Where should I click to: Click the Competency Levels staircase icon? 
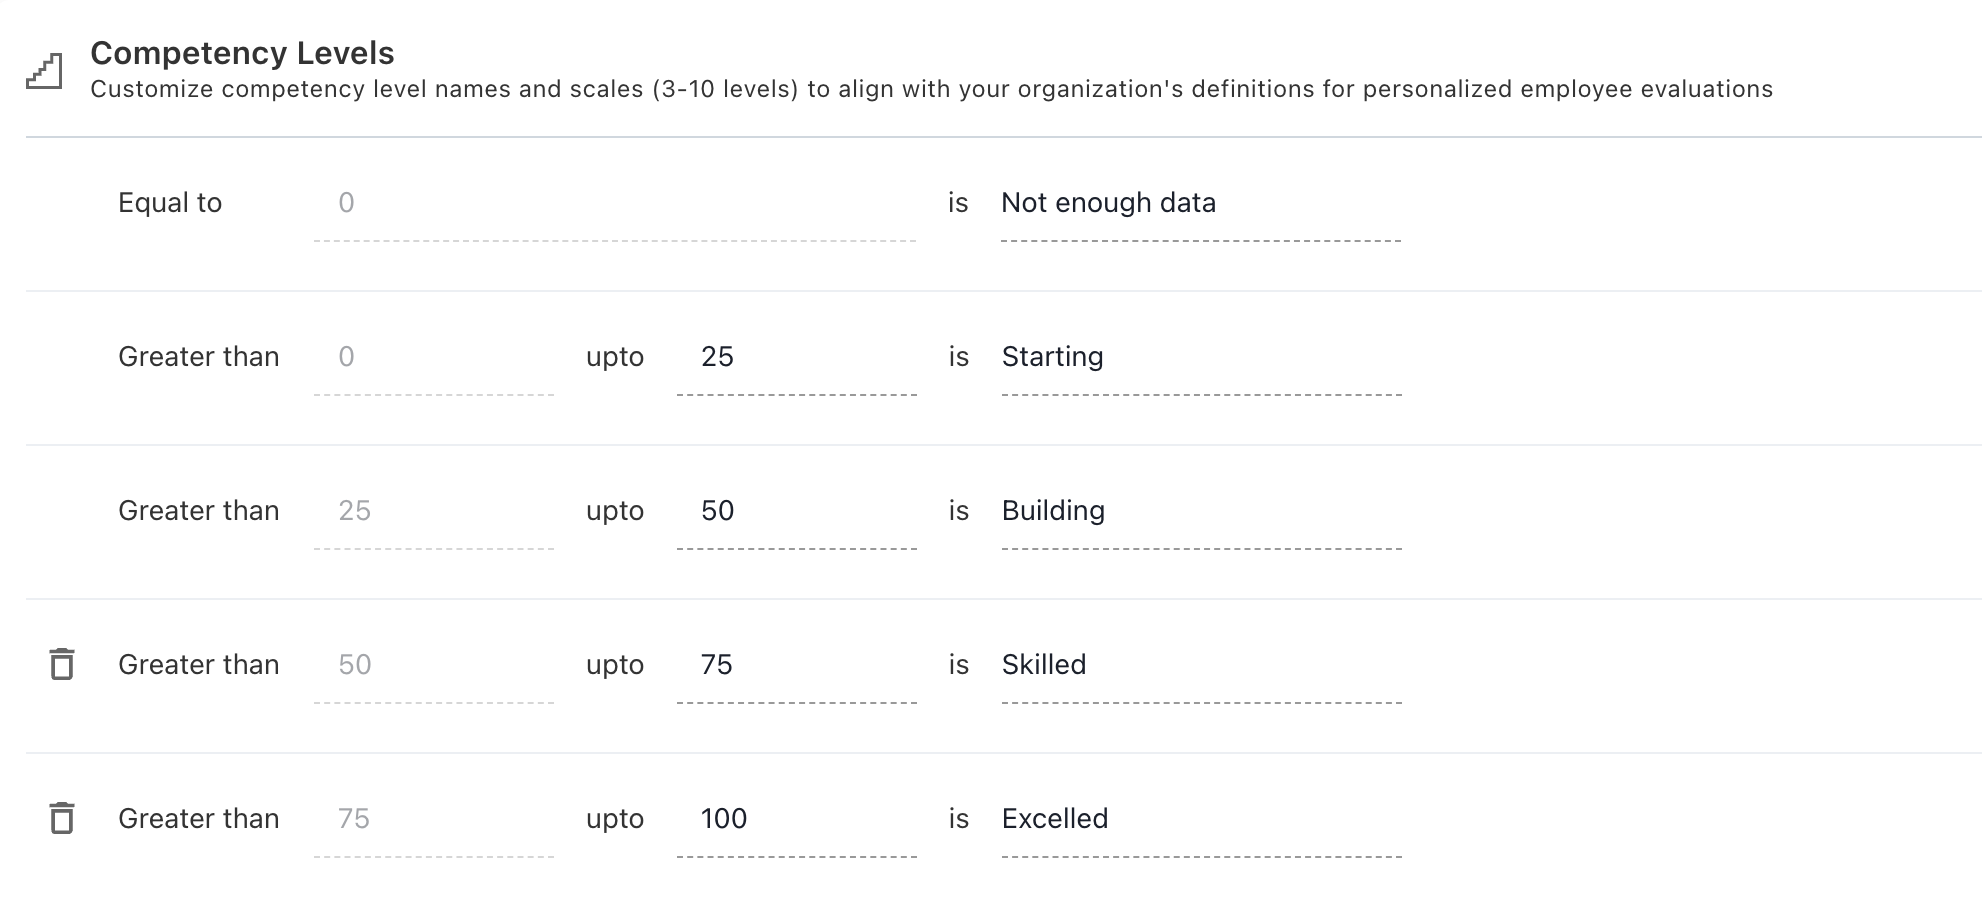[44, 71]
